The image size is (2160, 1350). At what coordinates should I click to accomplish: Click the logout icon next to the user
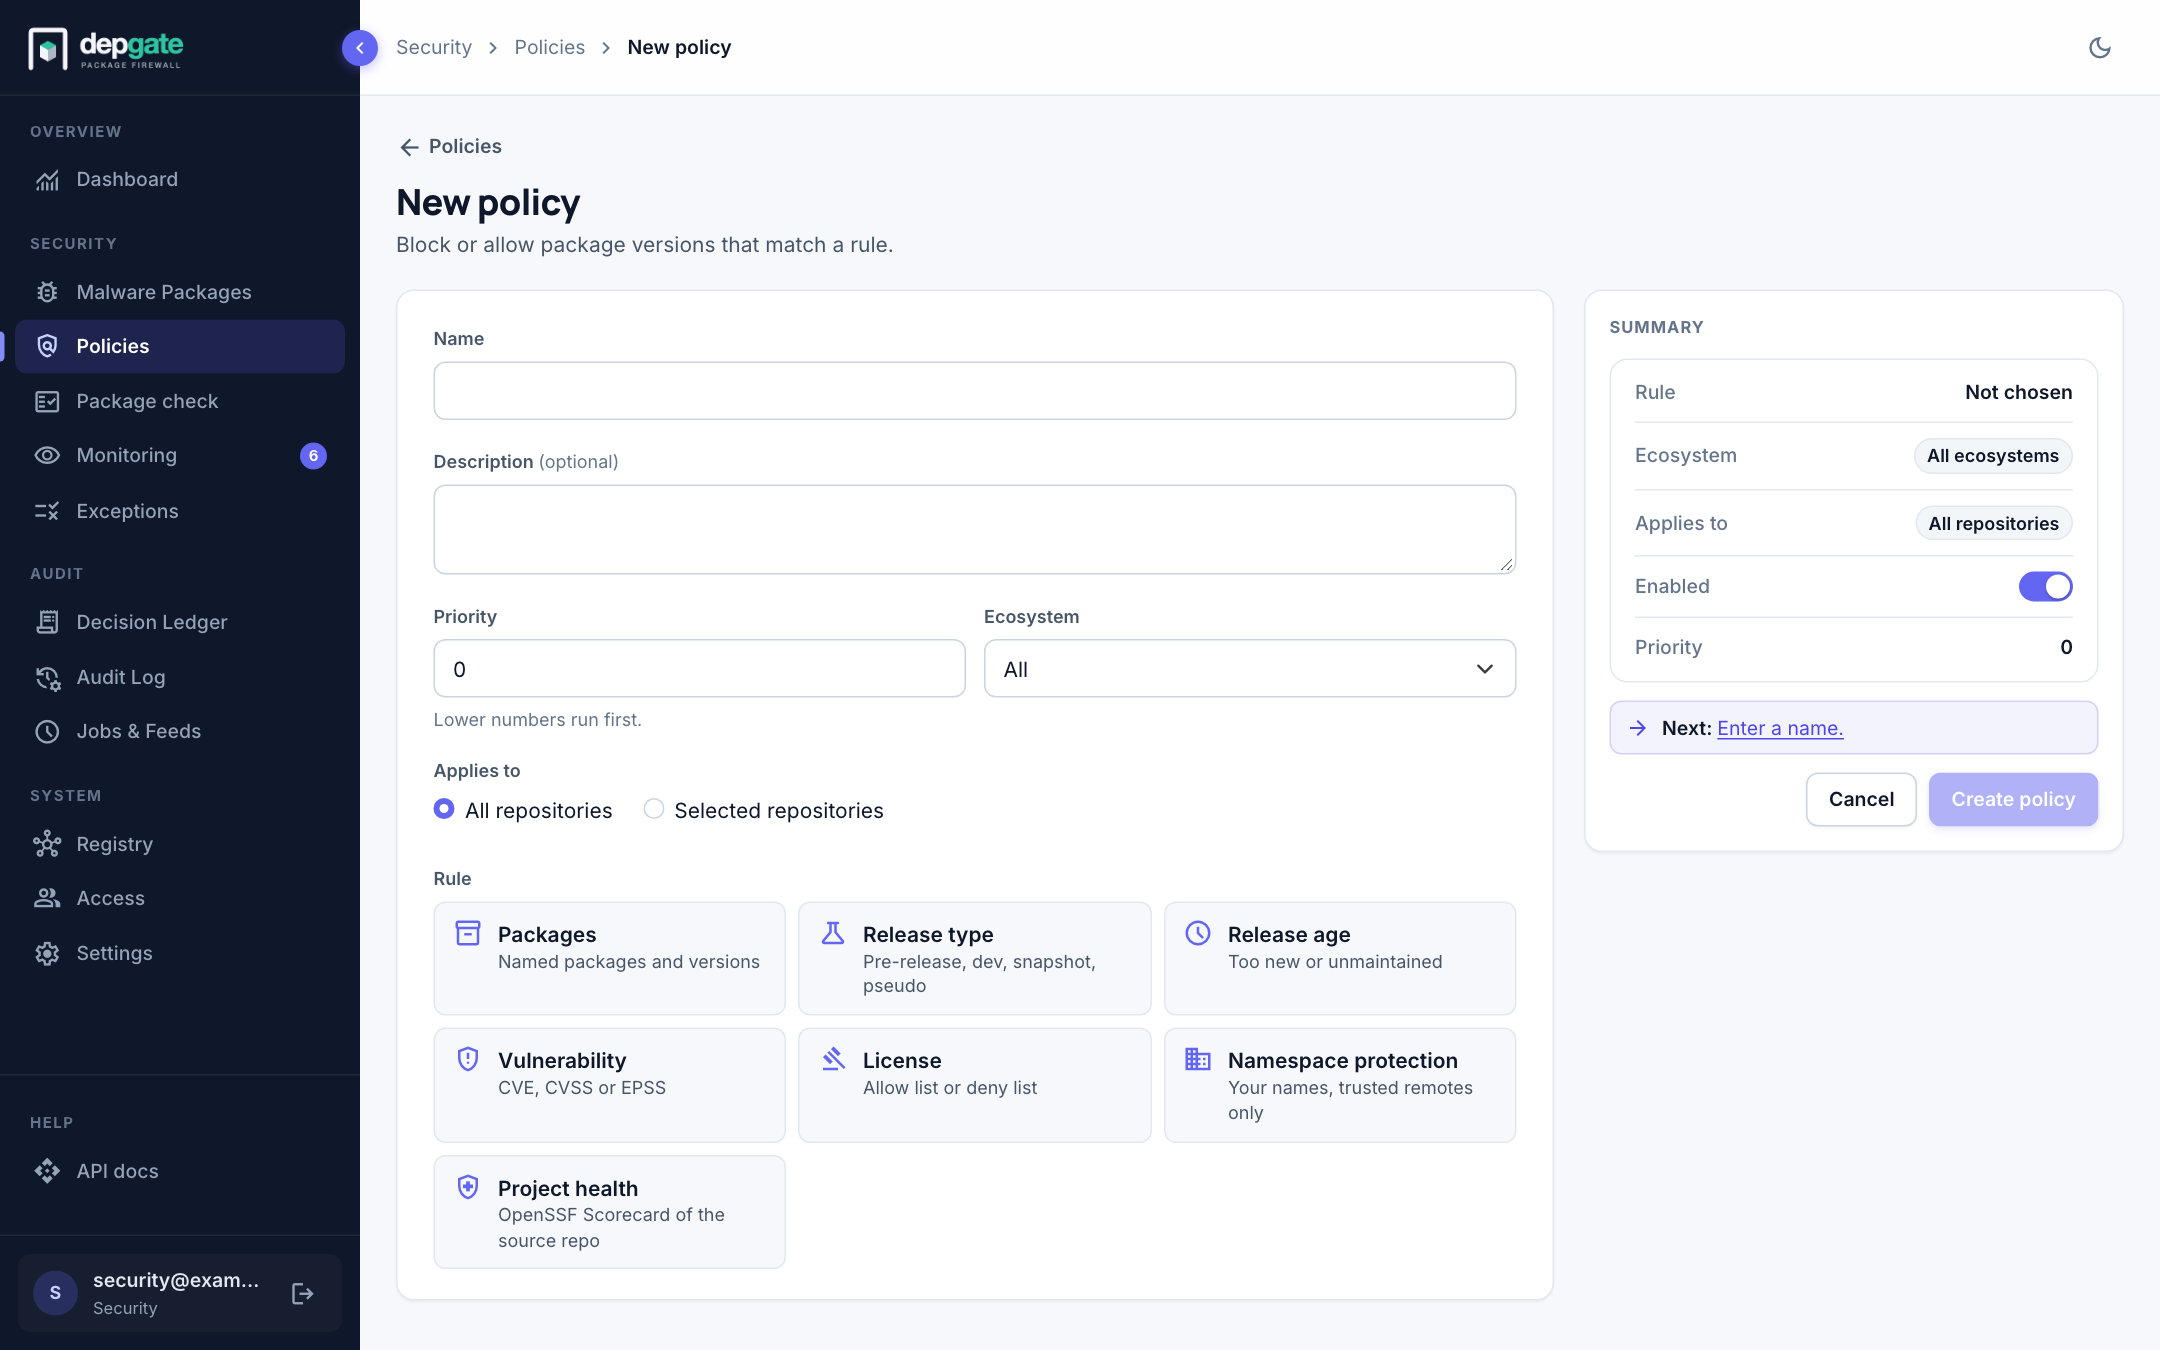point(302,1294)
